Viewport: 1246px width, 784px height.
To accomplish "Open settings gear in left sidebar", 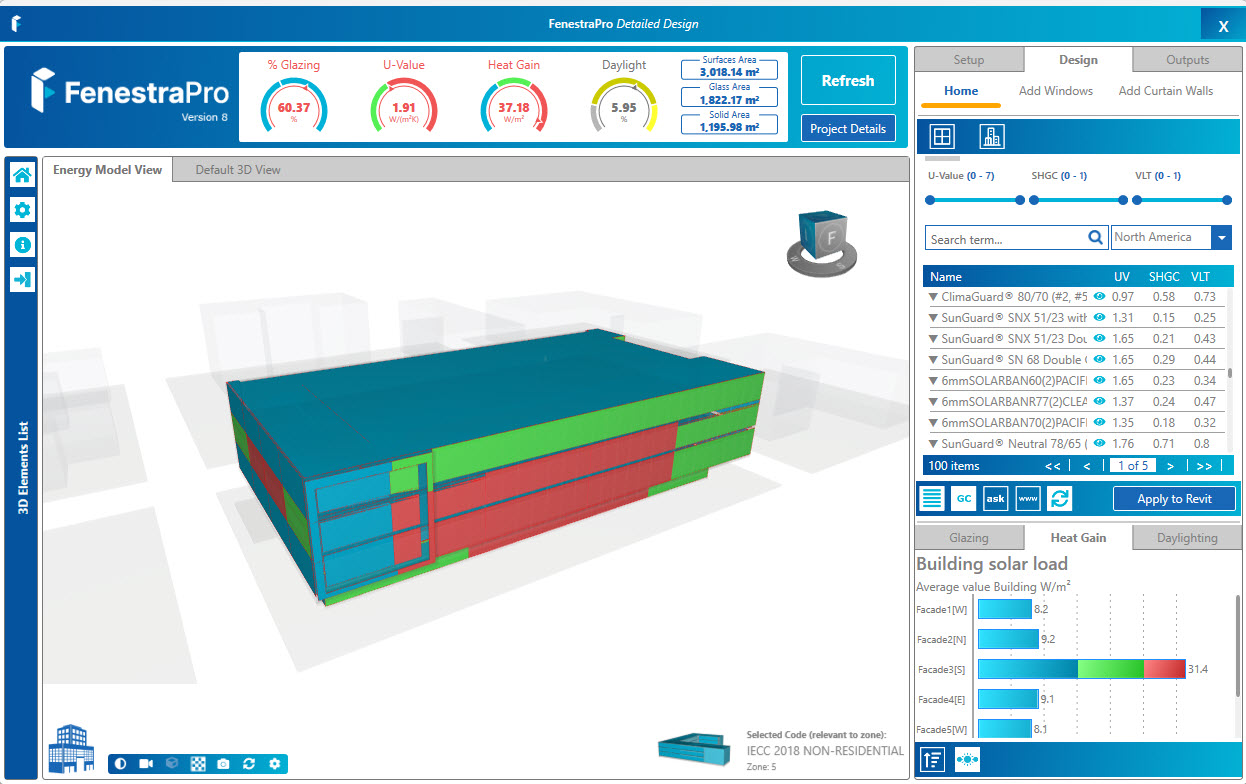I will point(22,210).
